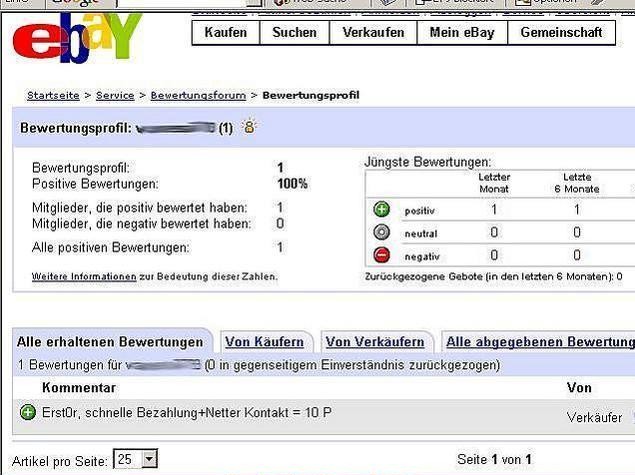This screenshot has width=635, height=475.
Task: Open the Kaufen navigation tab
Action: point(225,33)
